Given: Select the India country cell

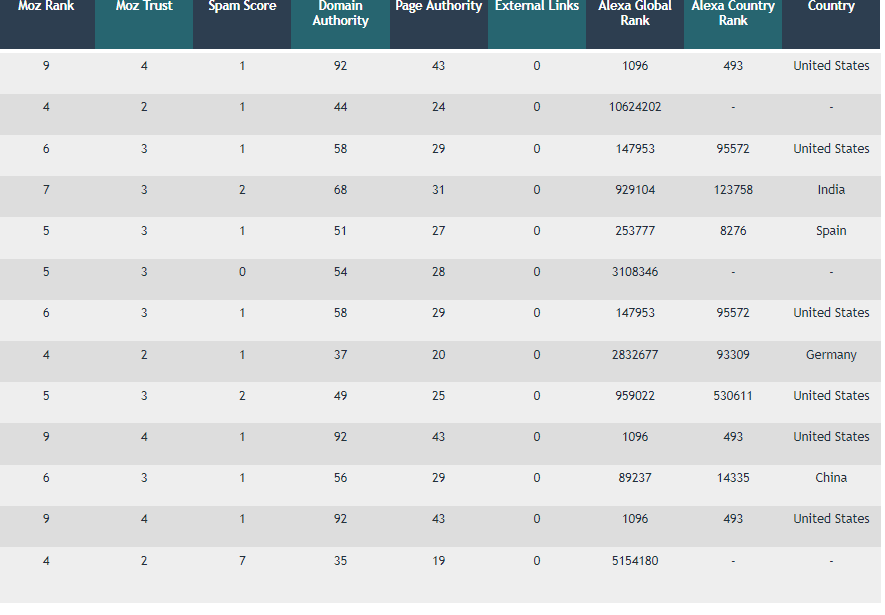Looking at the screenshot, I should (x=831, y=190).
